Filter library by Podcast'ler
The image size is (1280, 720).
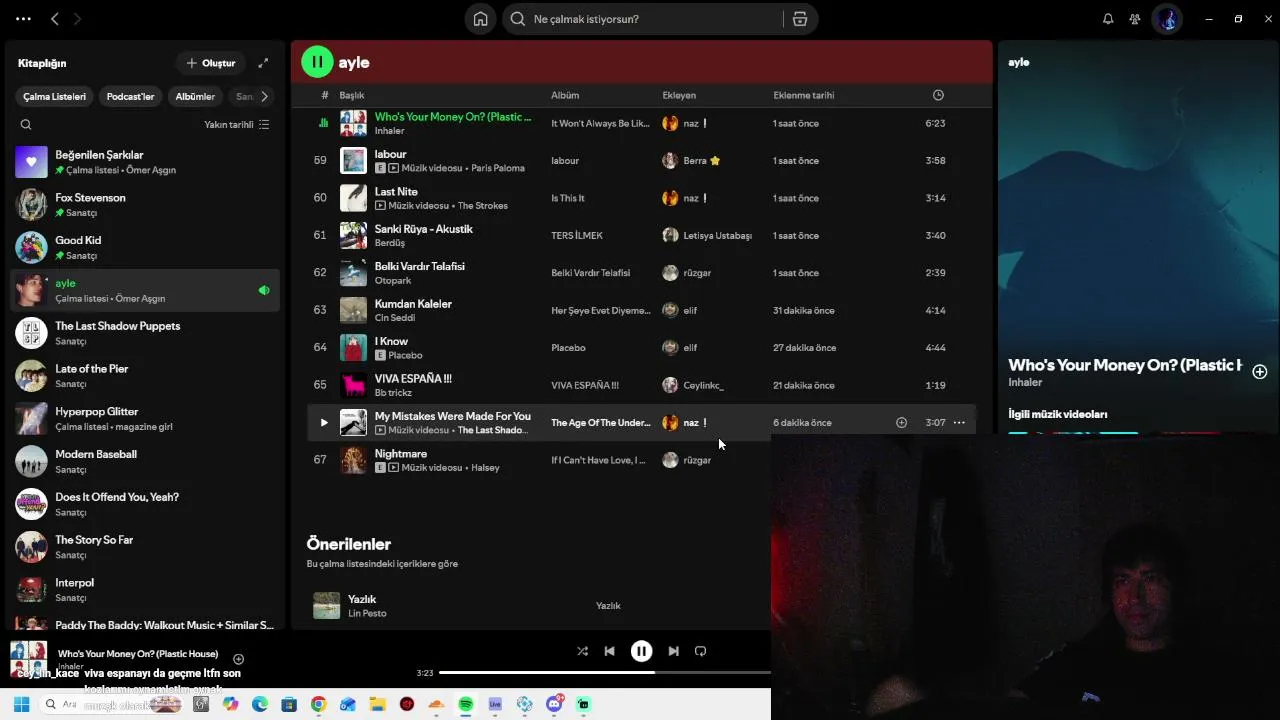[130, 97]
